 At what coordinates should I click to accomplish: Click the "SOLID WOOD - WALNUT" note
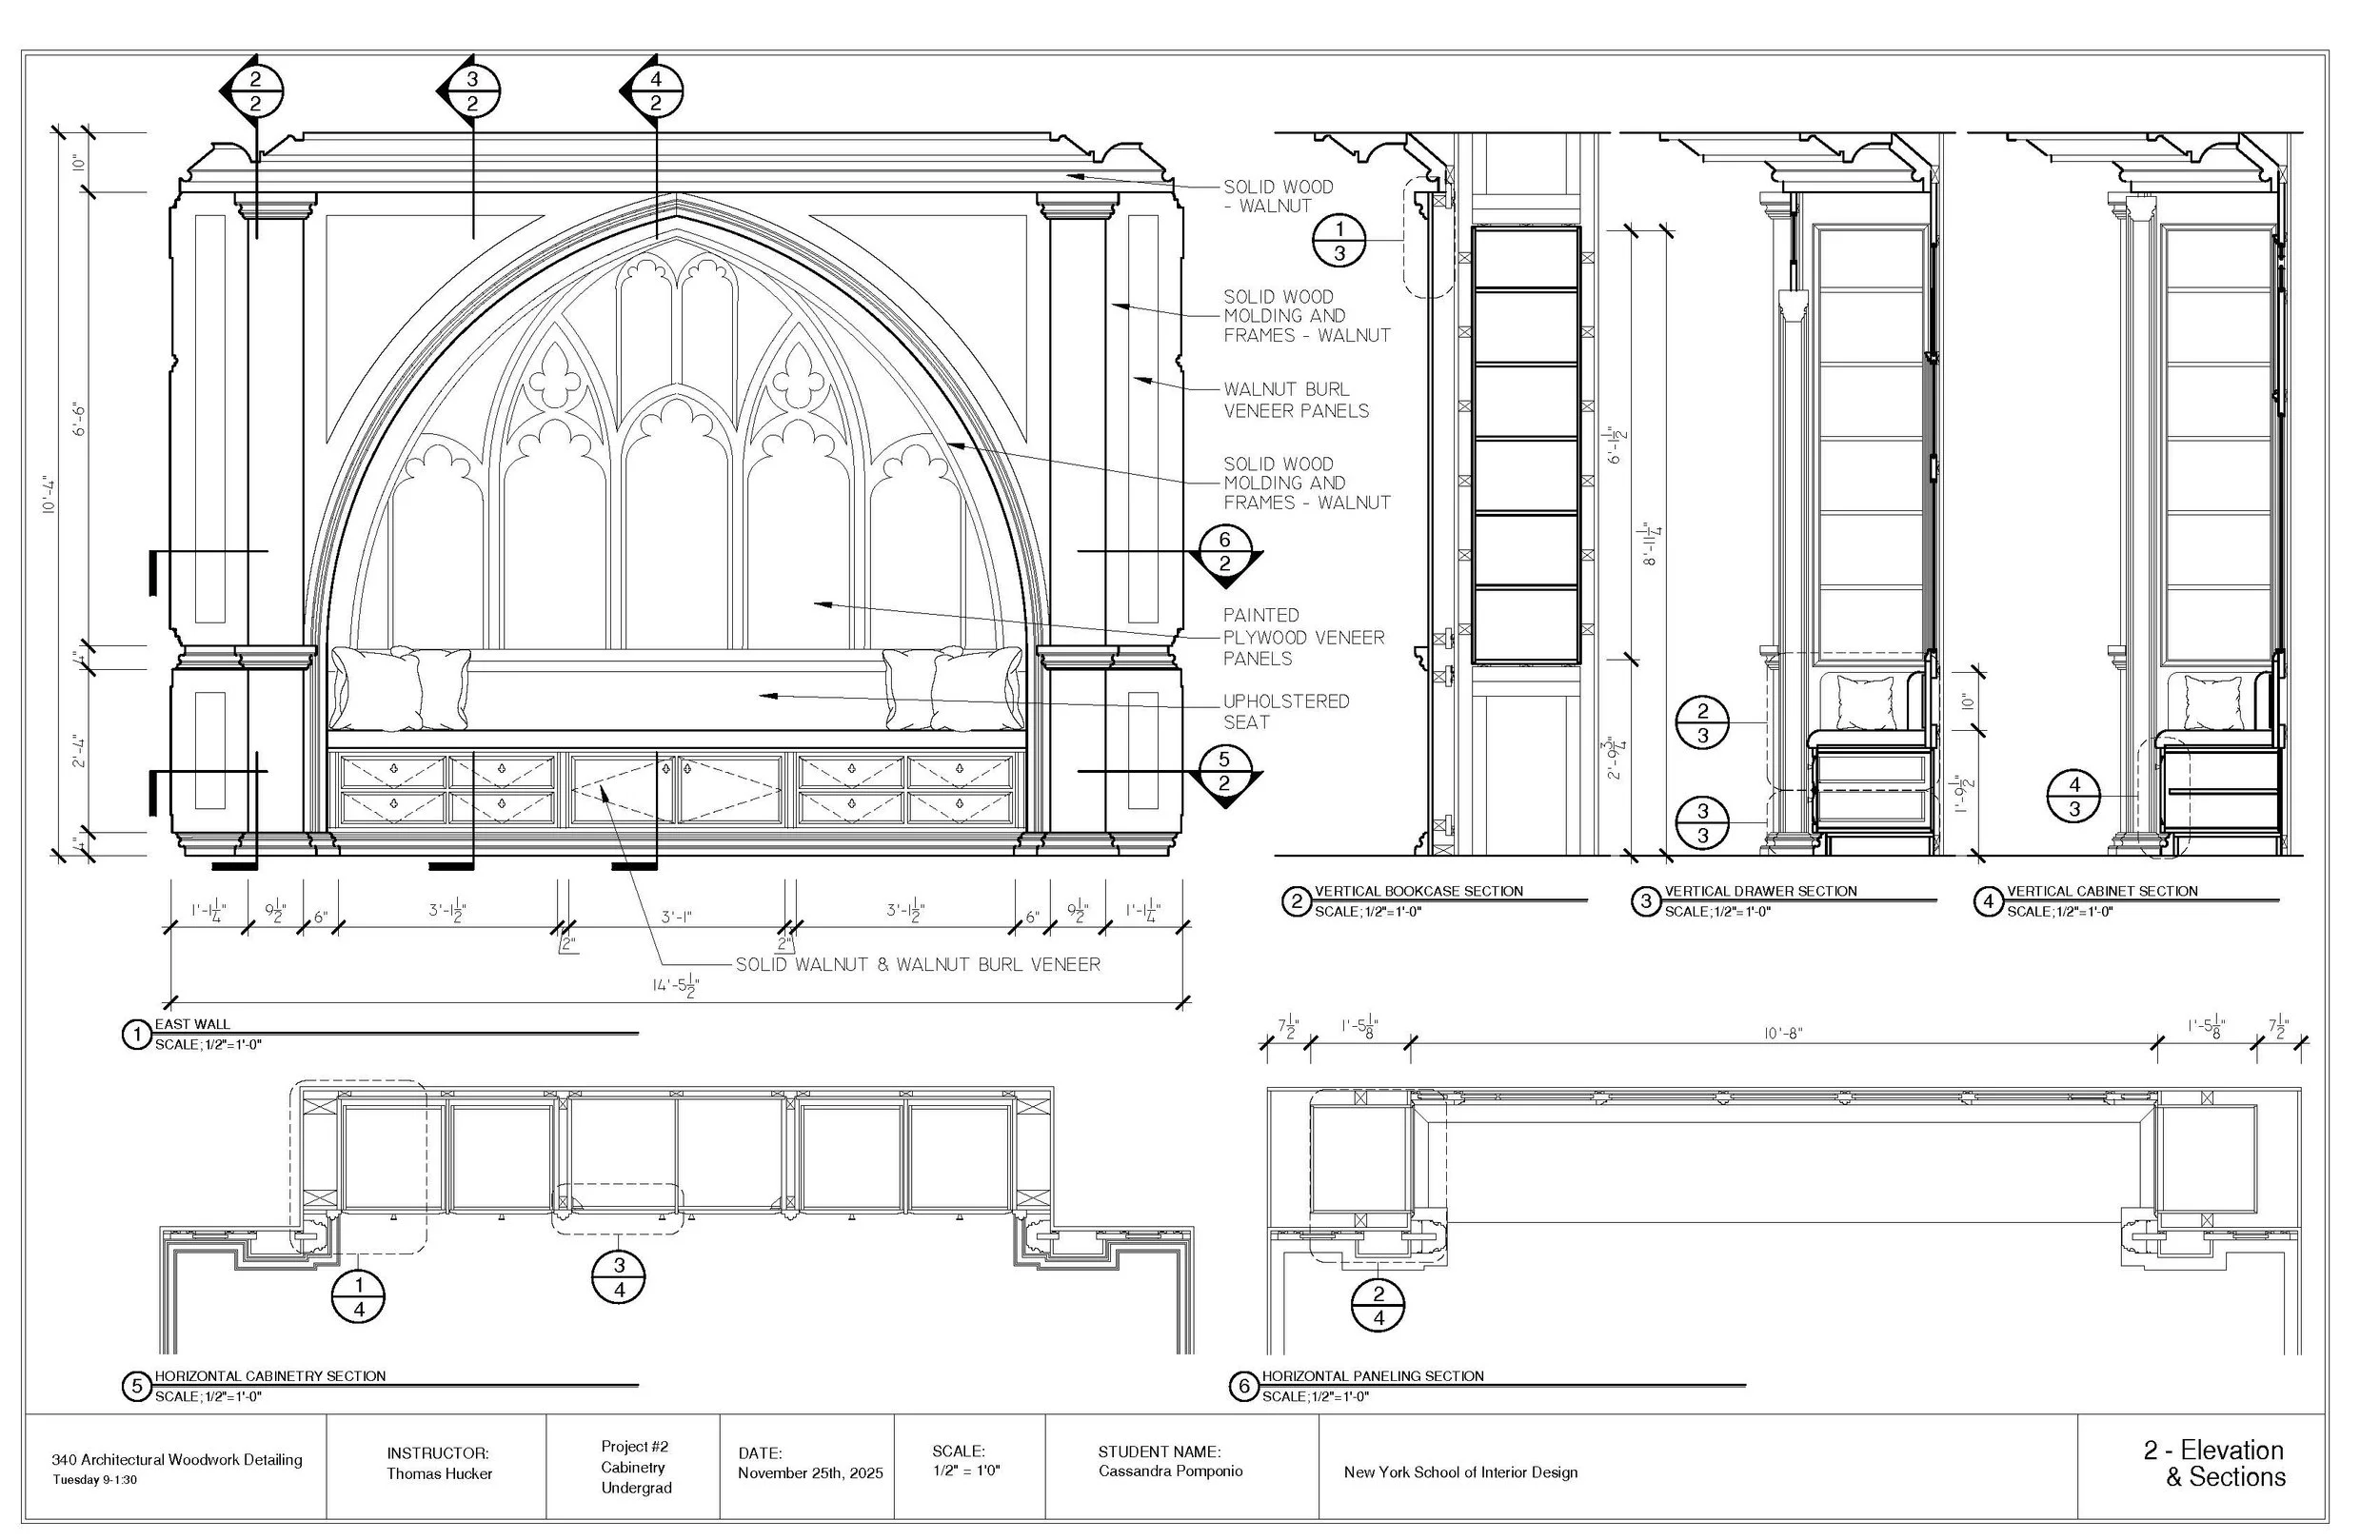[x=1278, y=196]
